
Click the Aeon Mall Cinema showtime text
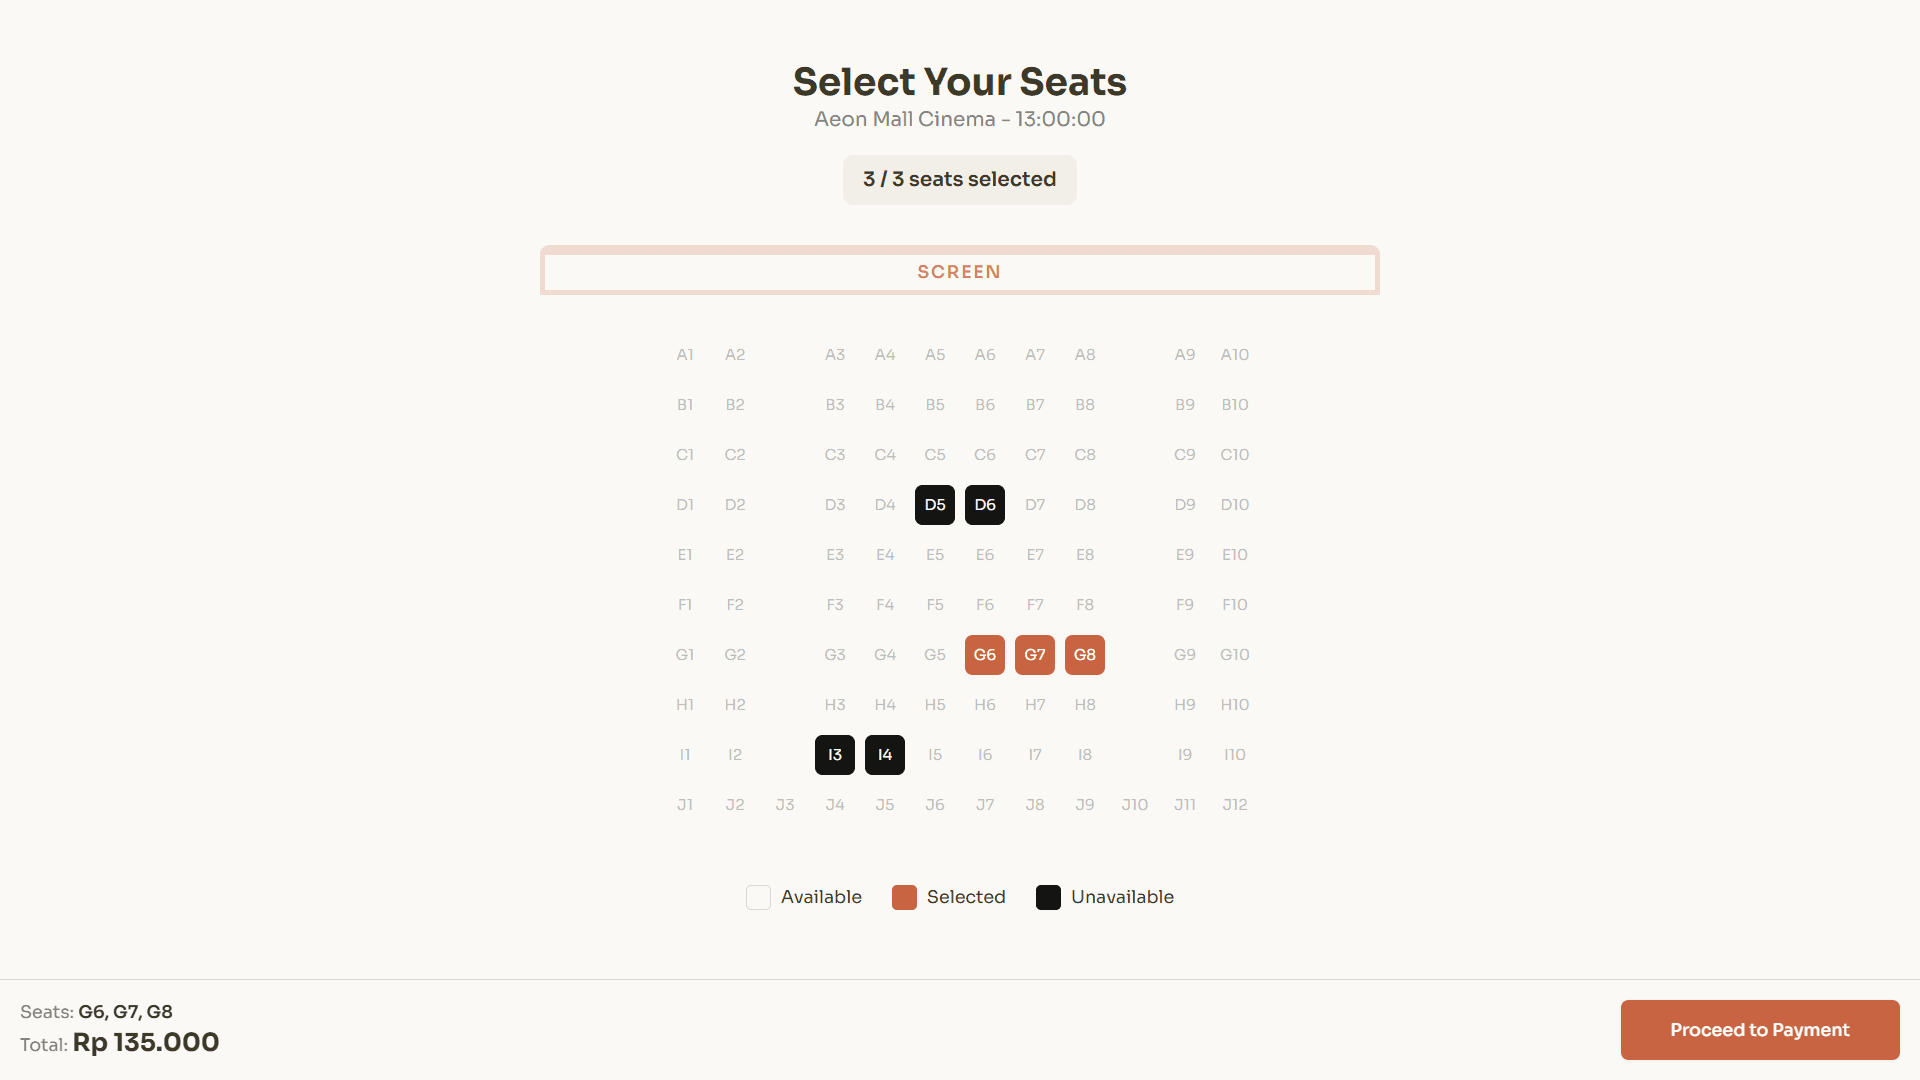click(958, 119)
